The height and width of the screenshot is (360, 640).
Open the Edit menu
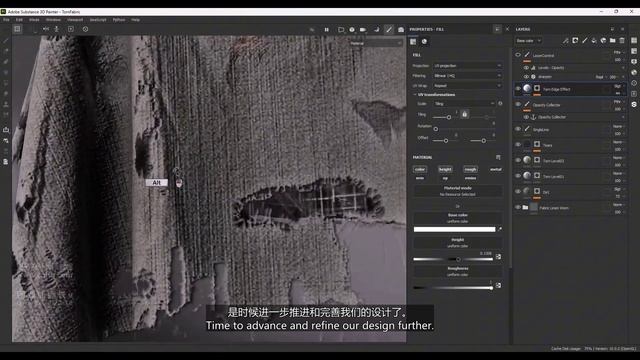19,20
